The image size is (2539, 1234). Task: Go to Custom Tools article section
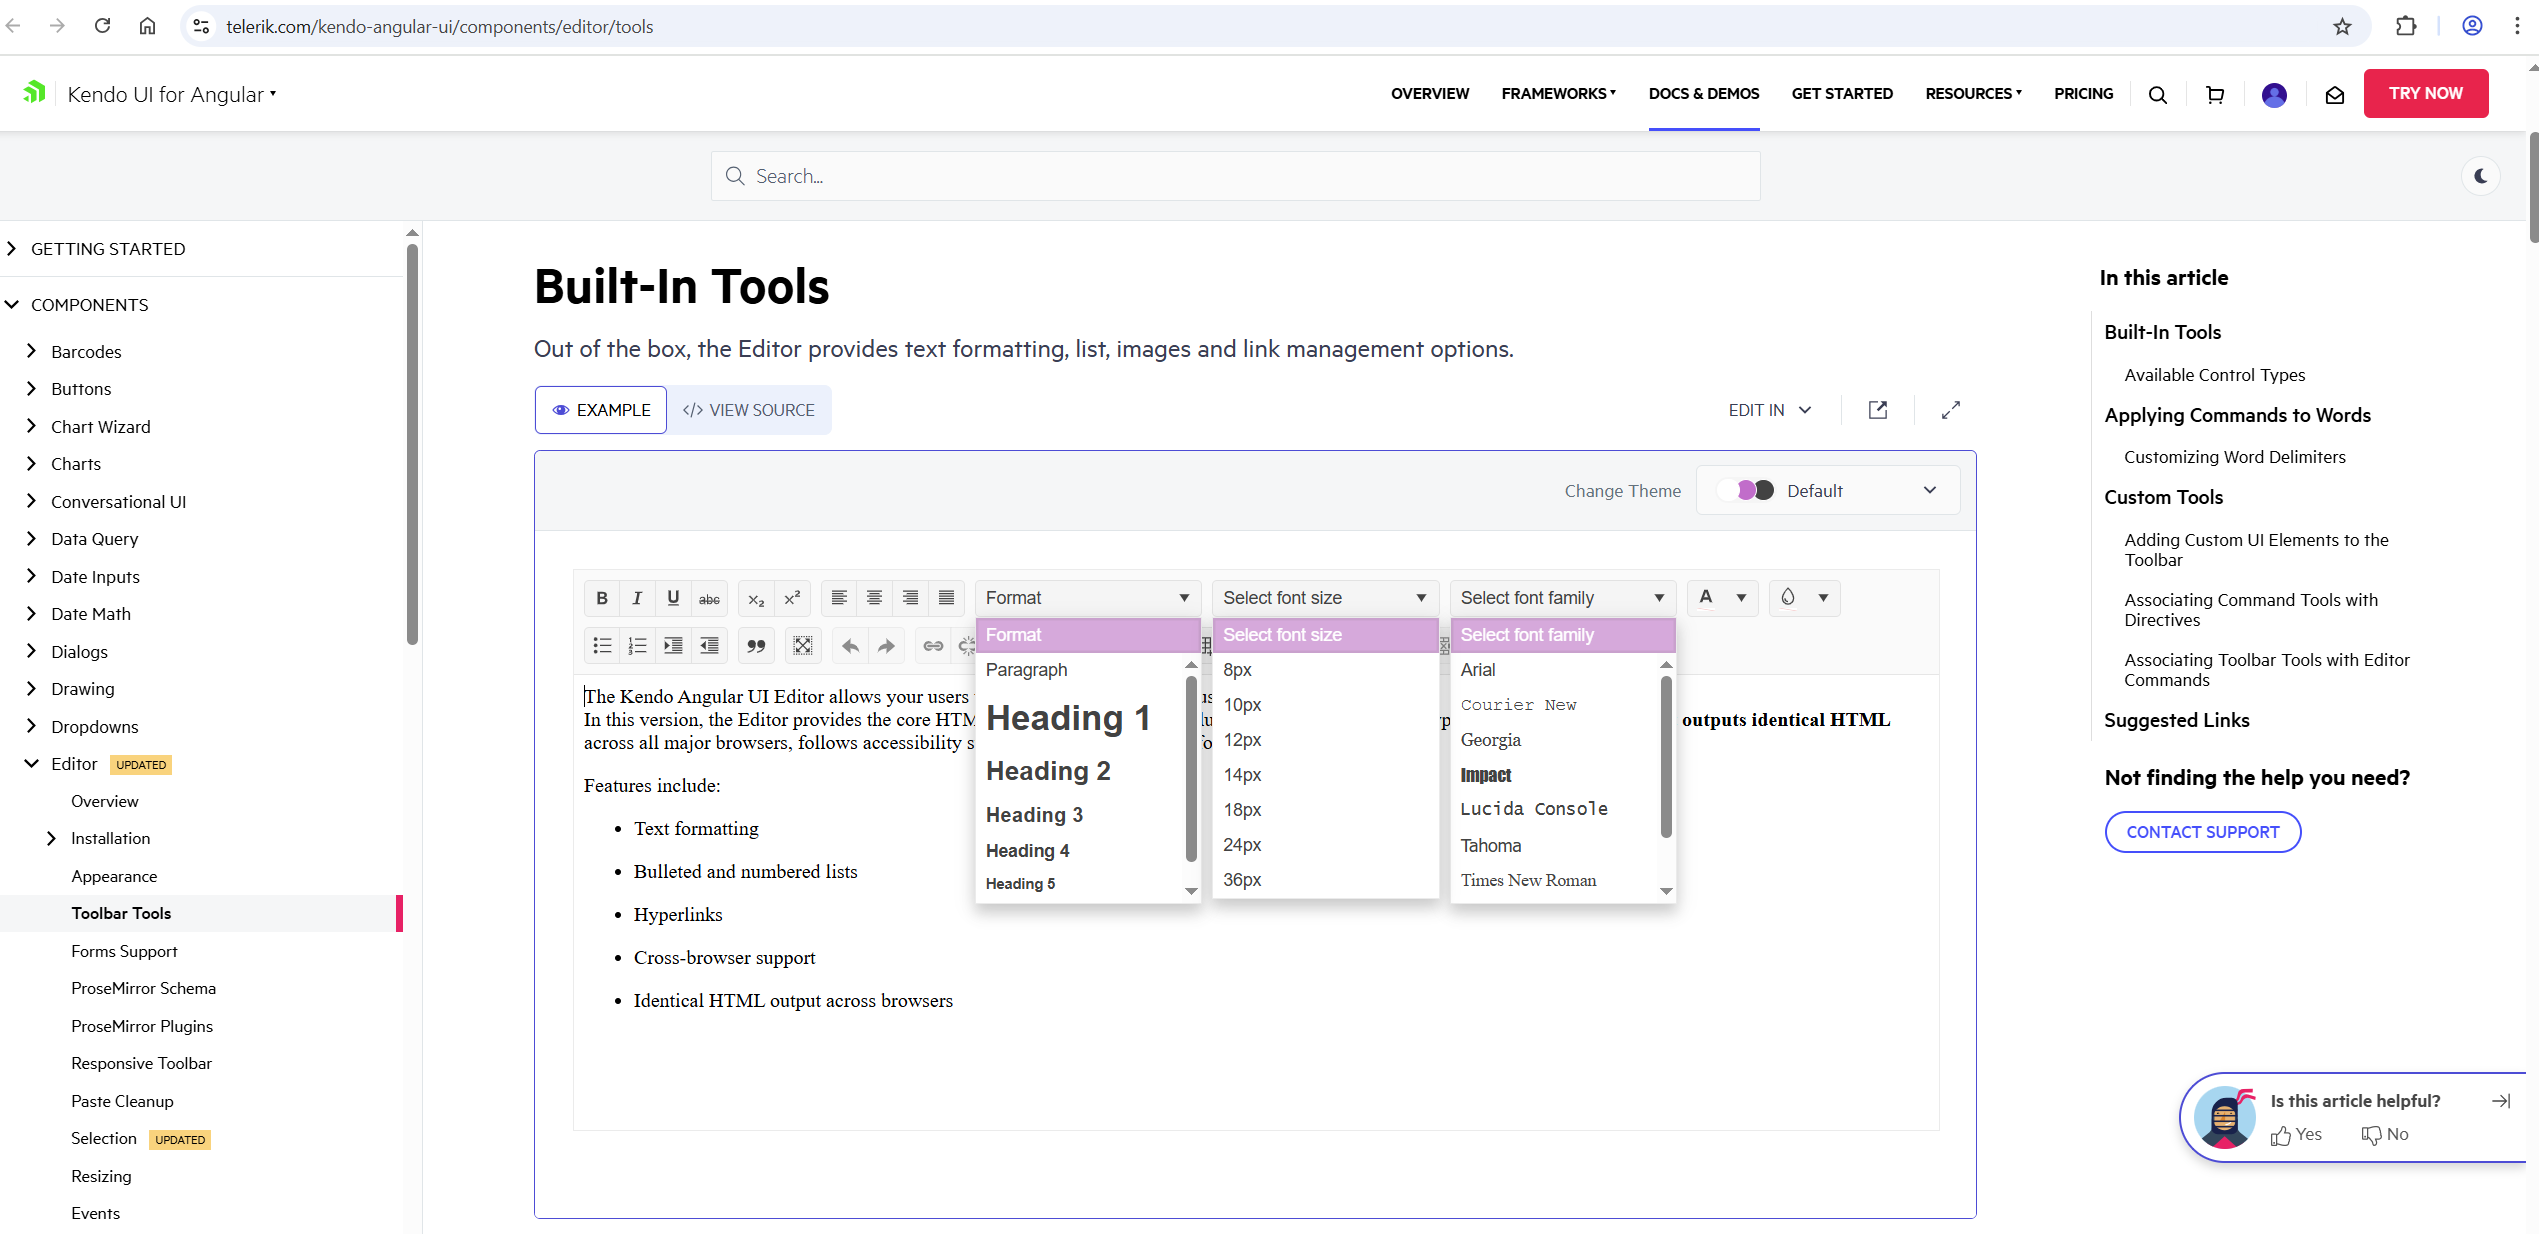click(x=2163, y=497)
